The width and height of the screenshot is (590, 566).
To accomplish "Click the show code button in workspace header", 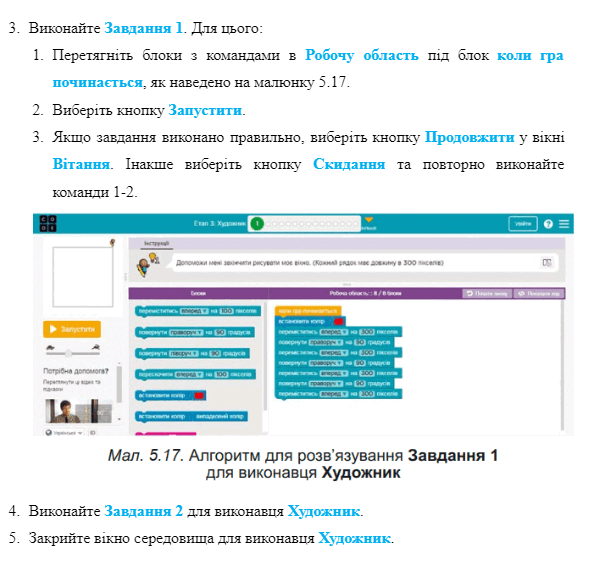I will click(538, 294).
